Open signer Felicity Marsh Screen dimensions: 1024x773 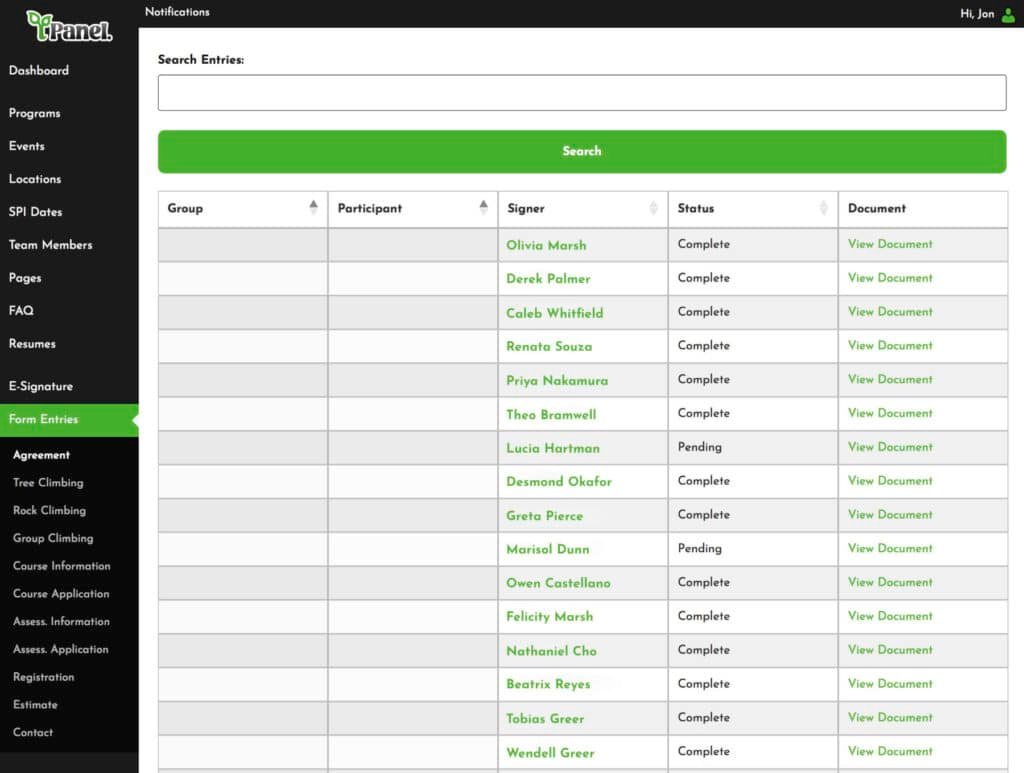click(549, 617)
